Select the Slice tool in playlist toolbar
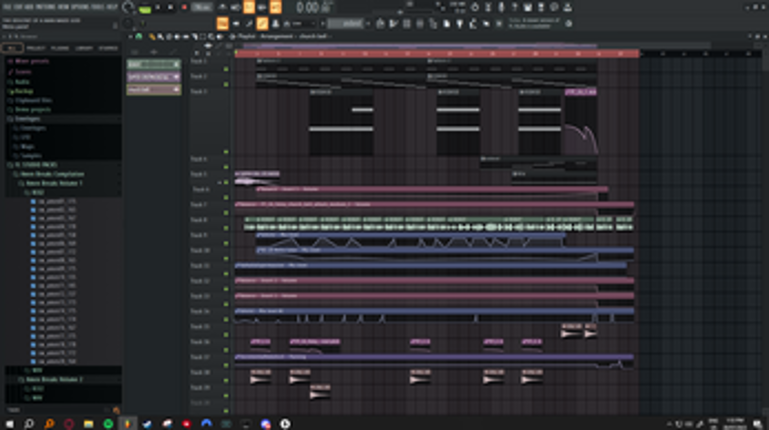Viewport: 769px width, 430px height. [x=194, y=37]
